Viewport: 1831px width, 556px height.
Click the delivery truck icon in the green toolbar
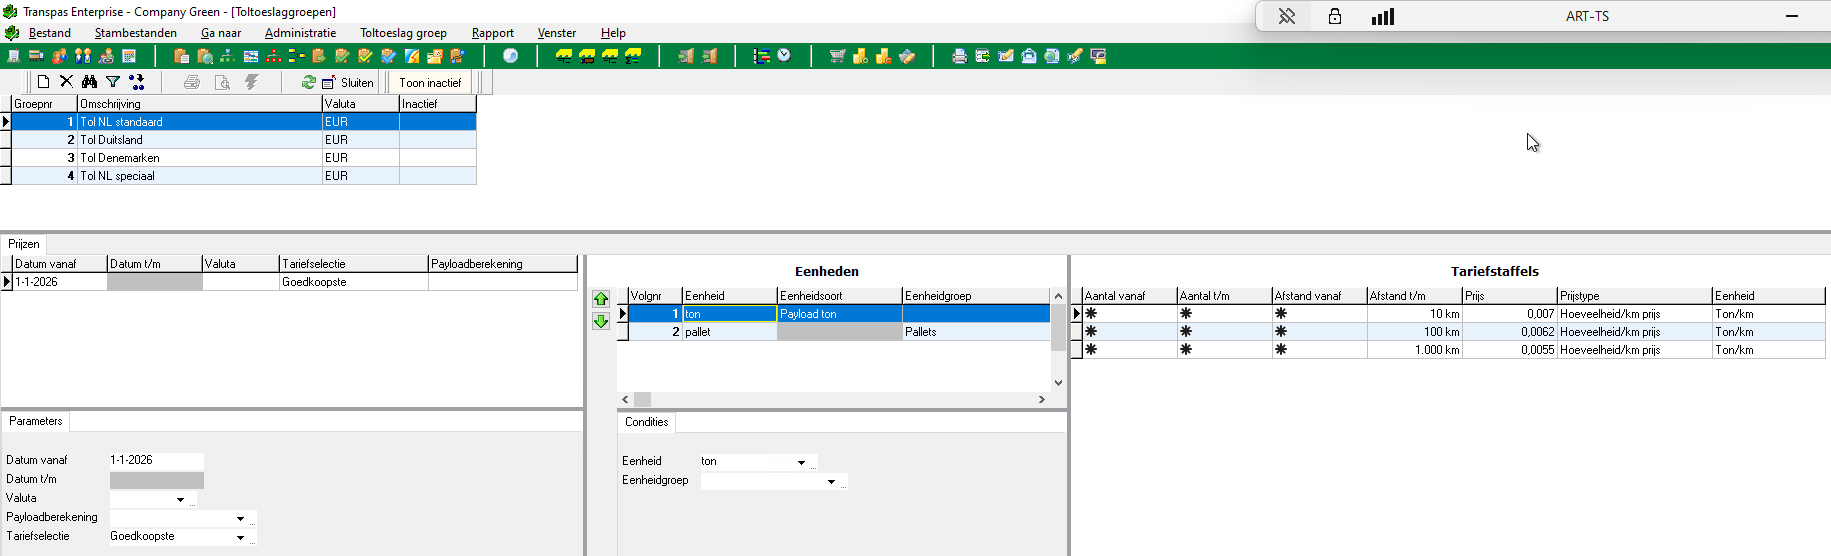click(x=36, y=56)
